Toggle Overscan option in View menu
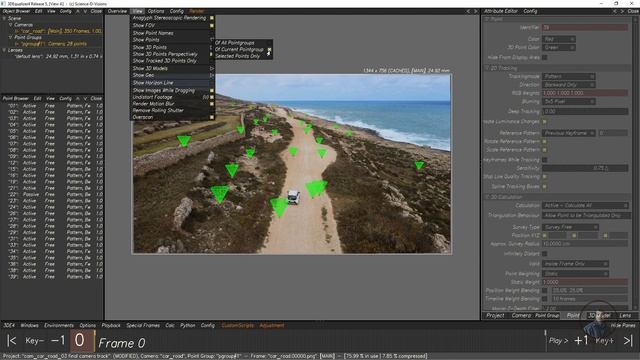The height and width of the screenshot is (360, 640). (211, 117)
